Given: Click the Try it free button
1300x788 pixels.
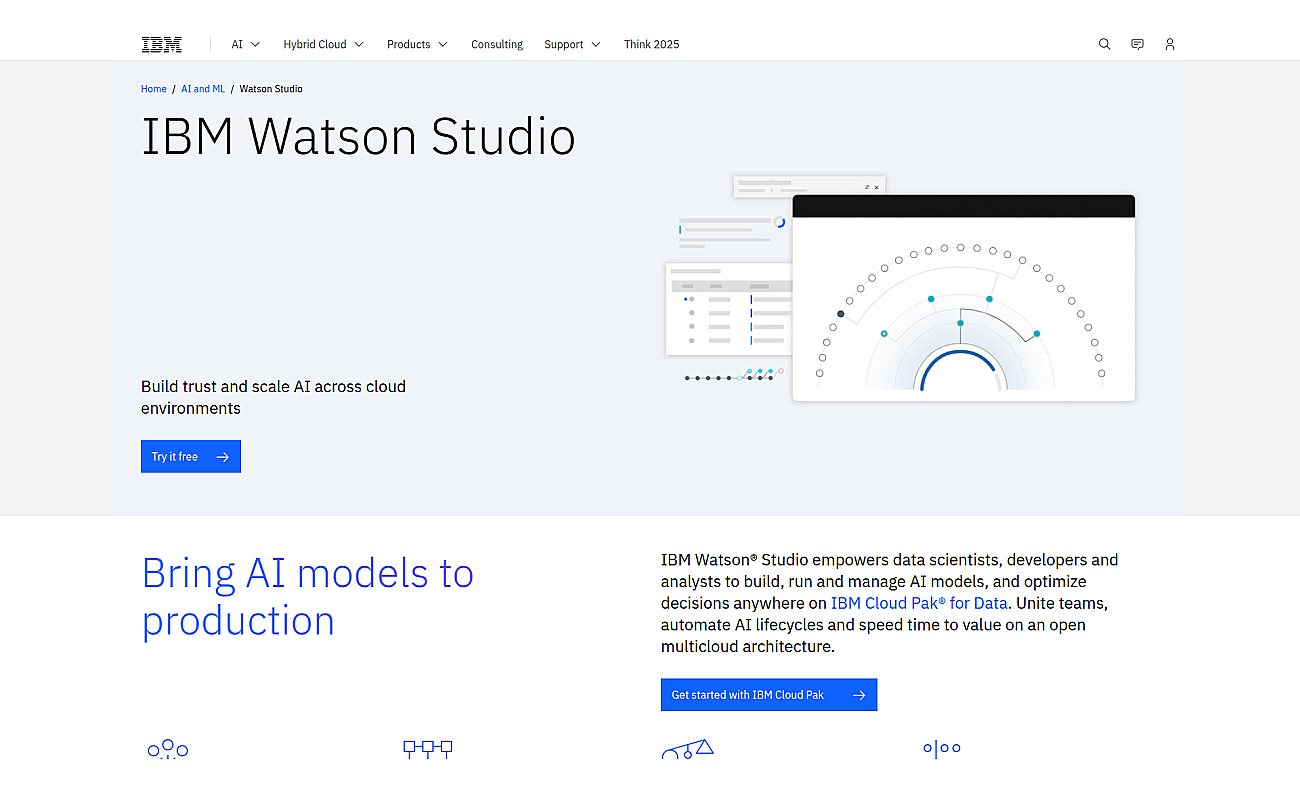Looking at the screenshot, I should [x=191, y=456].
